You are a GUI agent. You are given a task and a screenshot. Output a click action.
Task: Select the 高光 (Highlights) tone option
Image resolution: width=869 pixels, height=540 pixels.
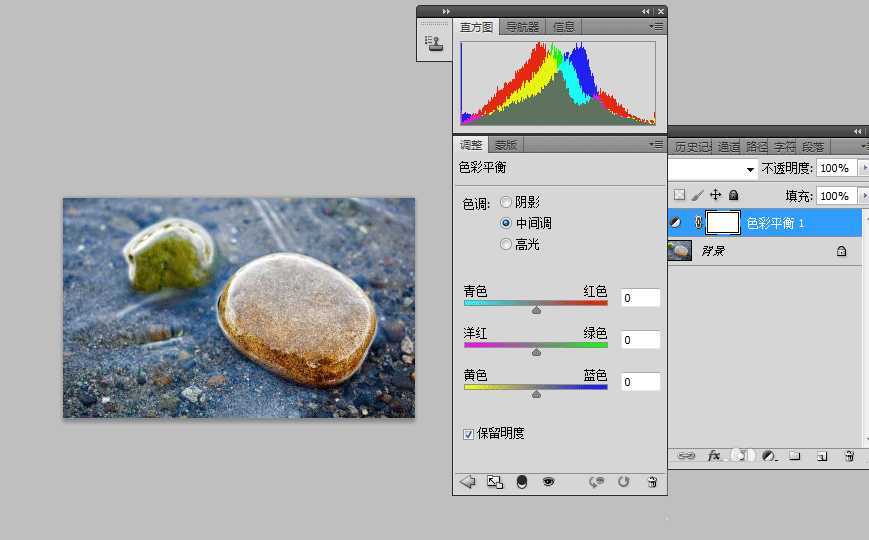pos(506,244)
